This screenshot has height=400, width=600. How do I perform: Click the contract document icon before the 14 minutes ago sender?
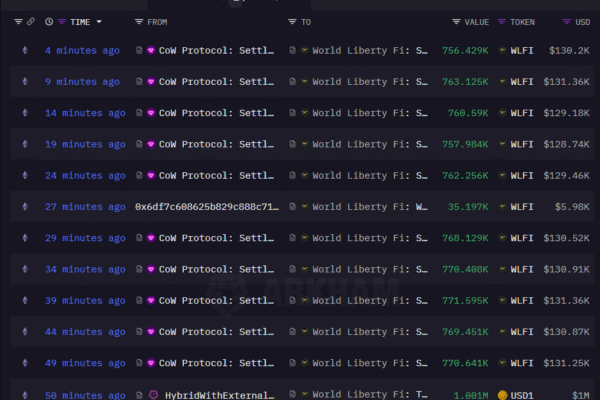point(139,113)
